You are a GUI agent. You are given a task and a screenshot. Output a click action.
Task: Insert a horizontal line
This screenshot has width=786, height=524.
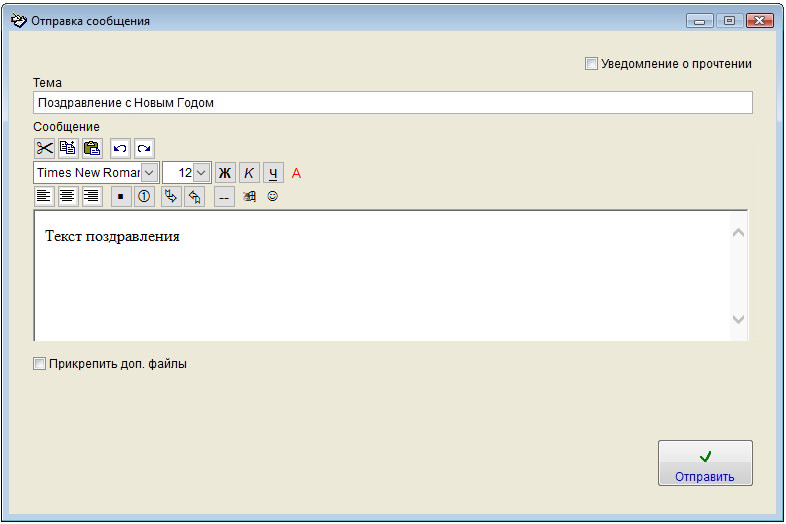click(224, 196)
